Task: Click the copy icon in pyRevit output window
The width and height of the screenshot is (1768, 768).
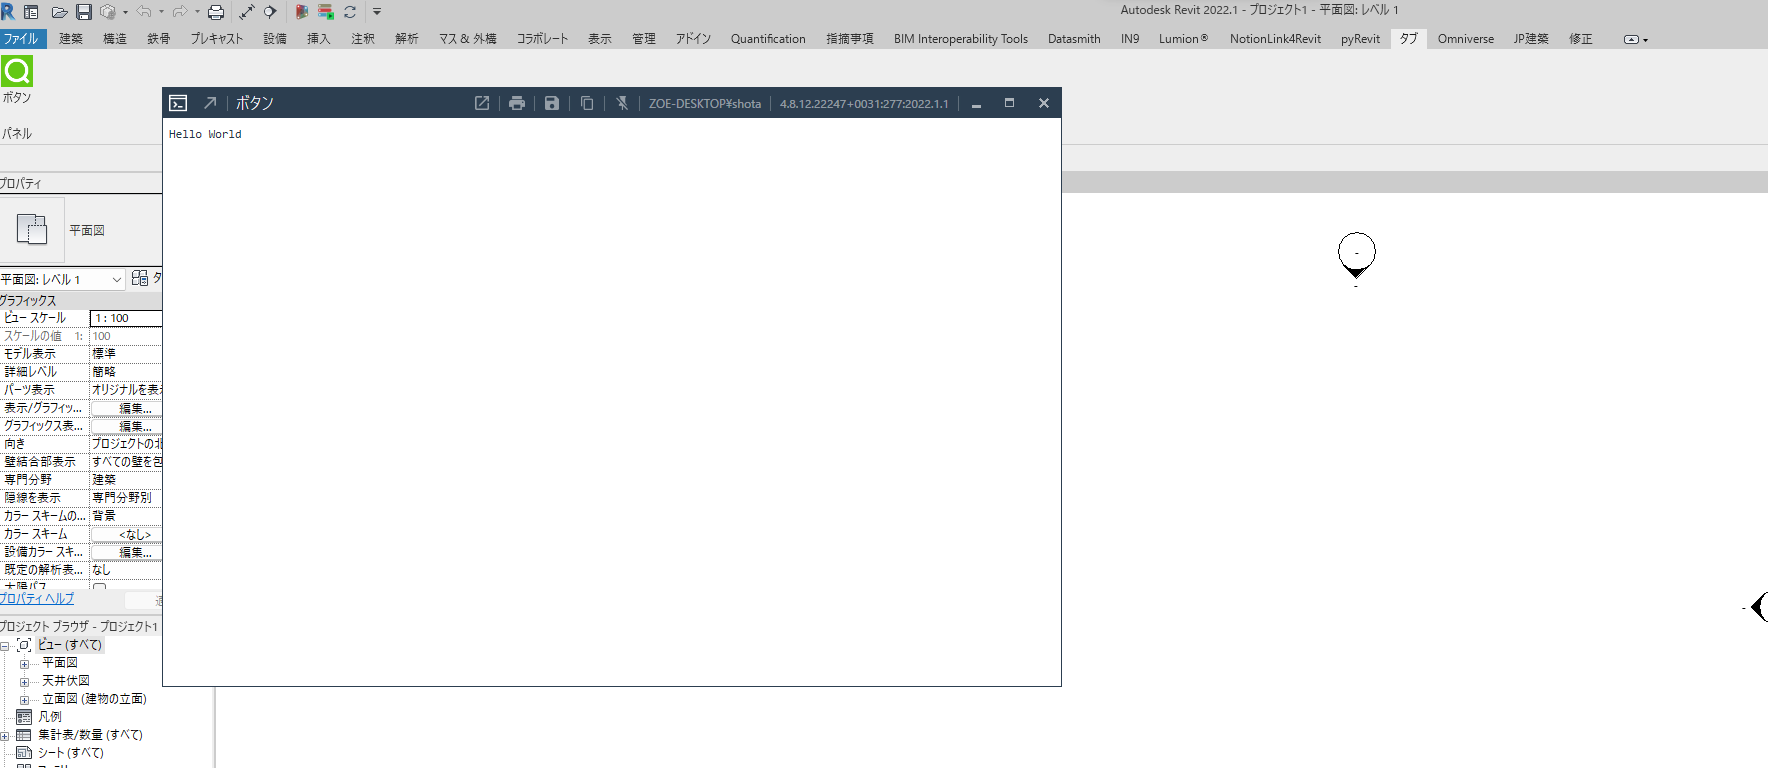Action: pos(587,103)
